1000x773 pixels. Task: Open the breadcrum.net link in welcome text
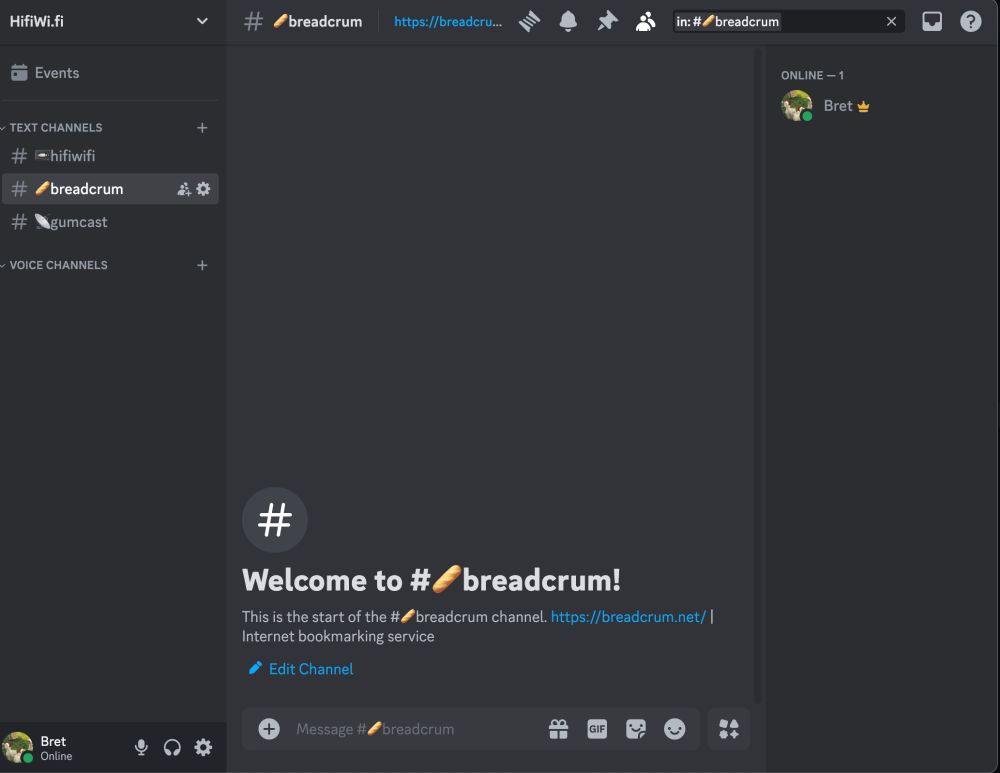[x=628, y=617]
